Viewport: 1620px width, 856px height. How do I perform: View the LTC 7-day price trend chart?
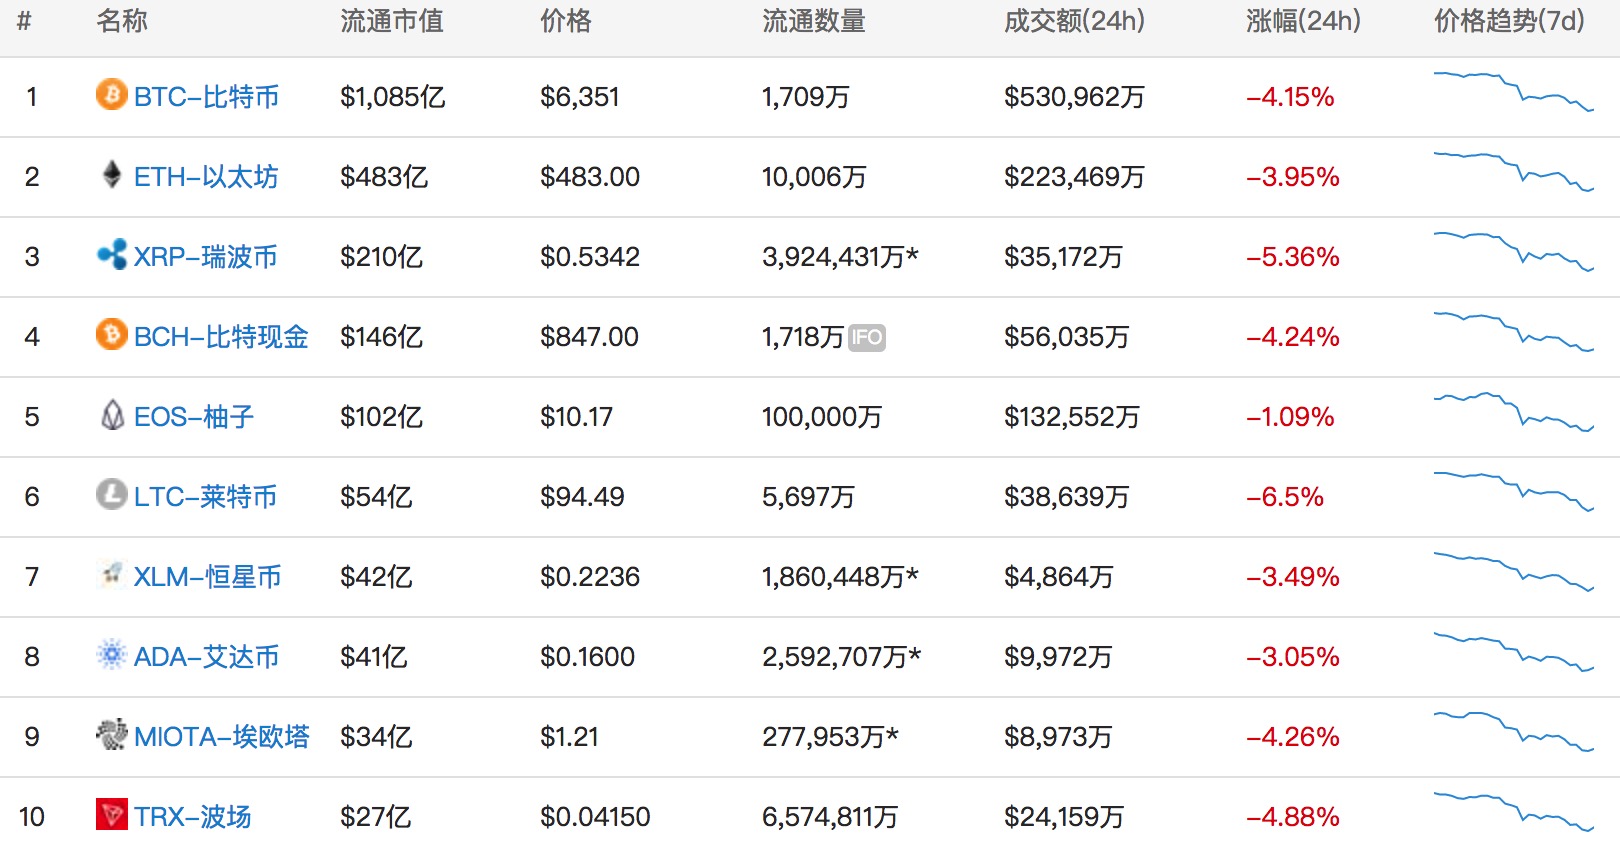point(1514,491)
